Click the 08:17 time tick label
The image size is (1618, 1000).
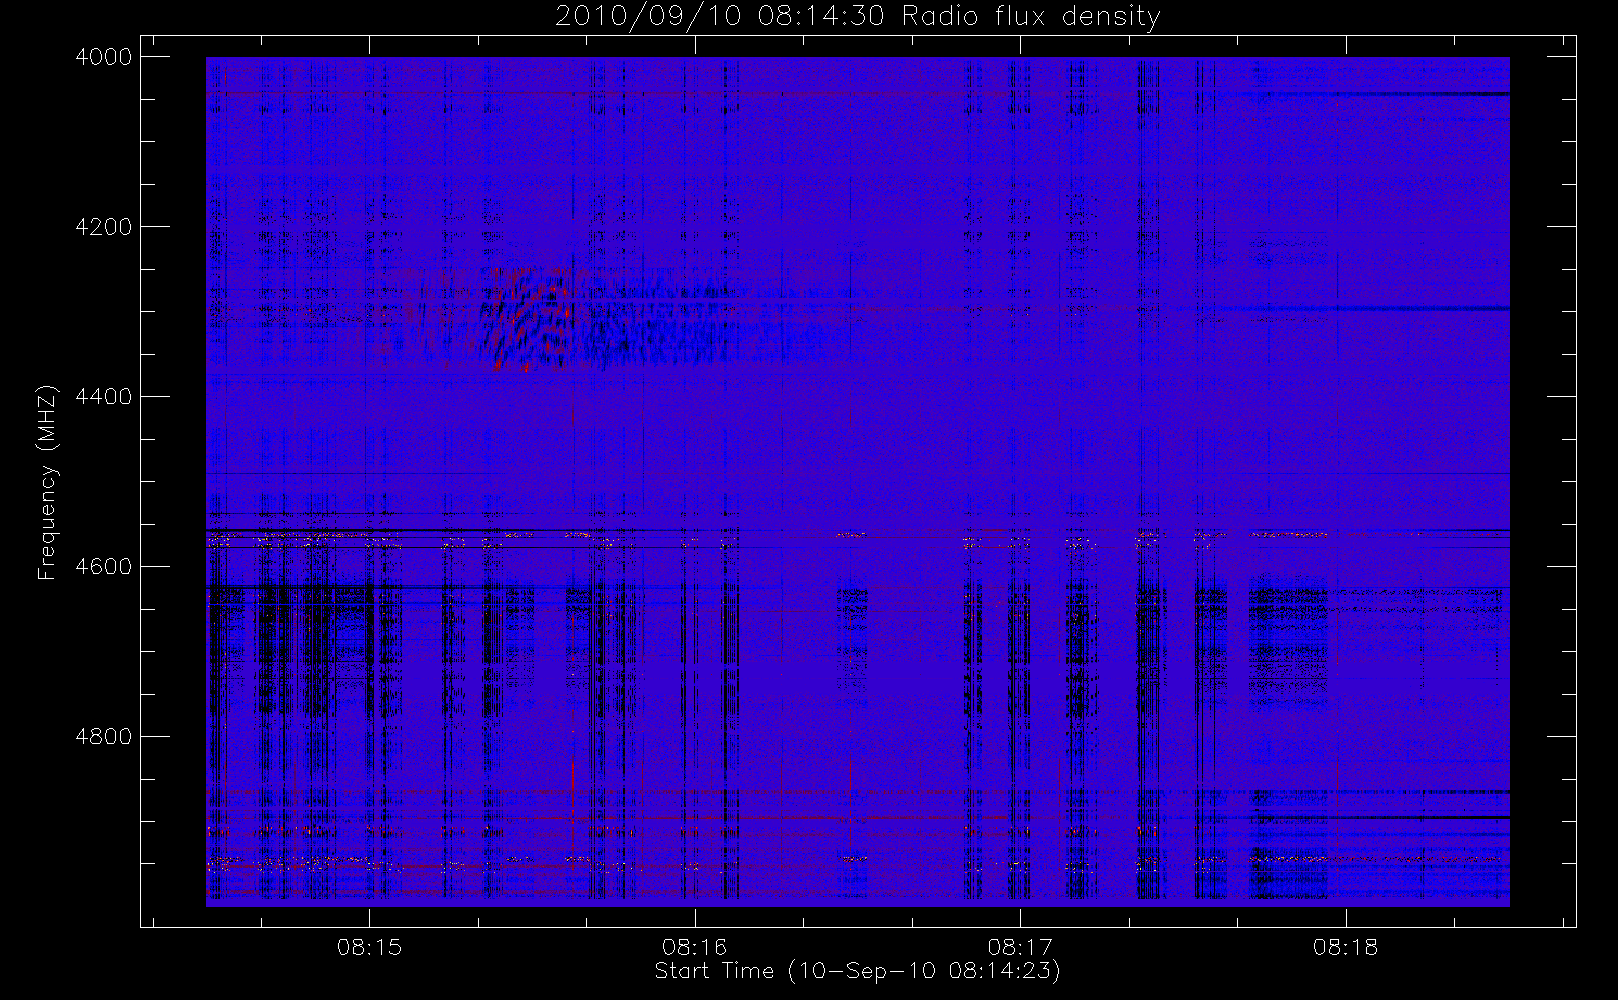[1020, 947]
